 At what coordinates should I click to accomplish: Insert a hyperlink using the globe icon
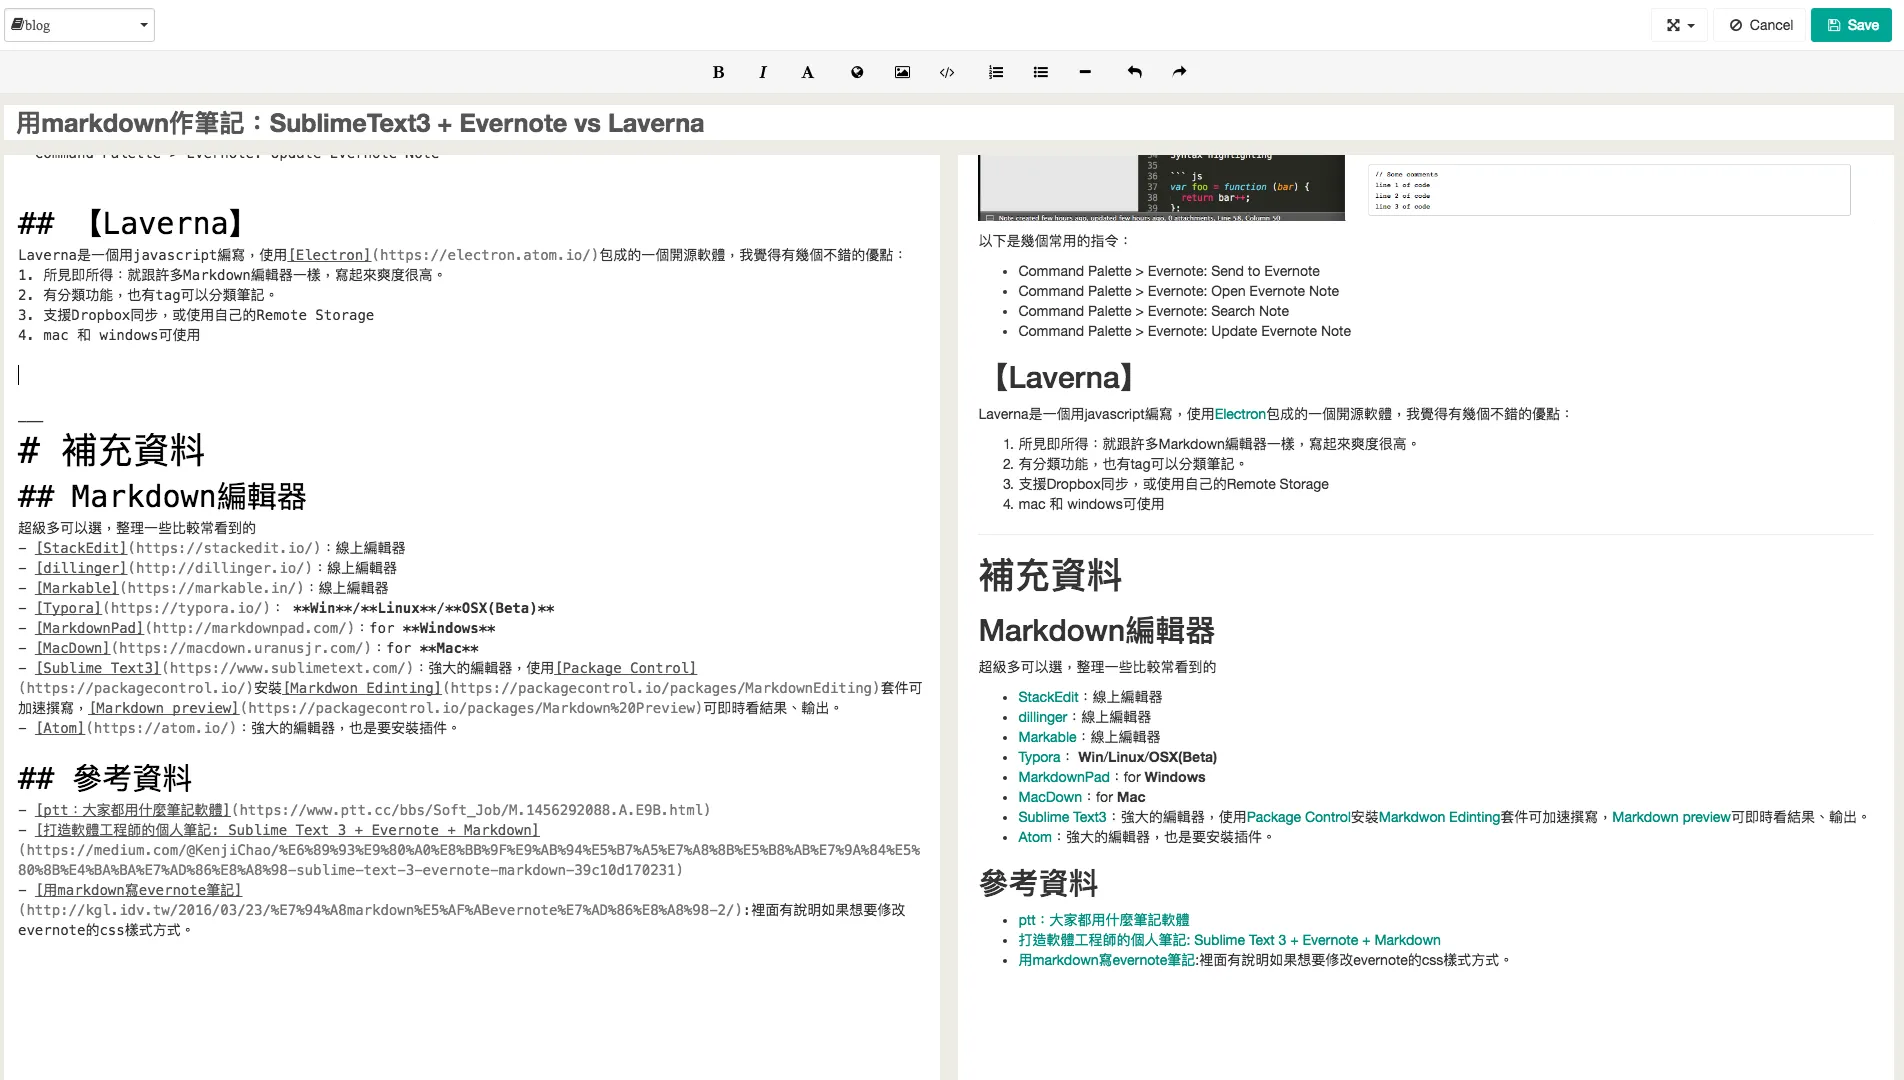(856, 71)
